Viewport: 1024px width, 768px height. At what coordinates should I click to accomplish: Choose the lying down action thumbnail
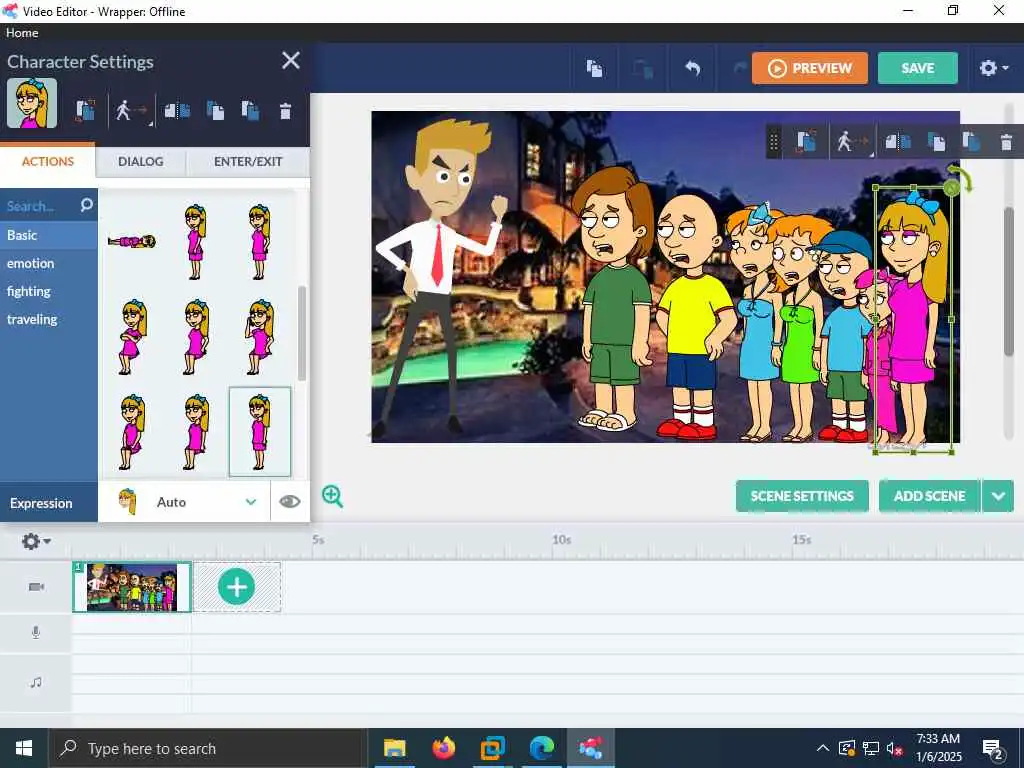point(132,242)
